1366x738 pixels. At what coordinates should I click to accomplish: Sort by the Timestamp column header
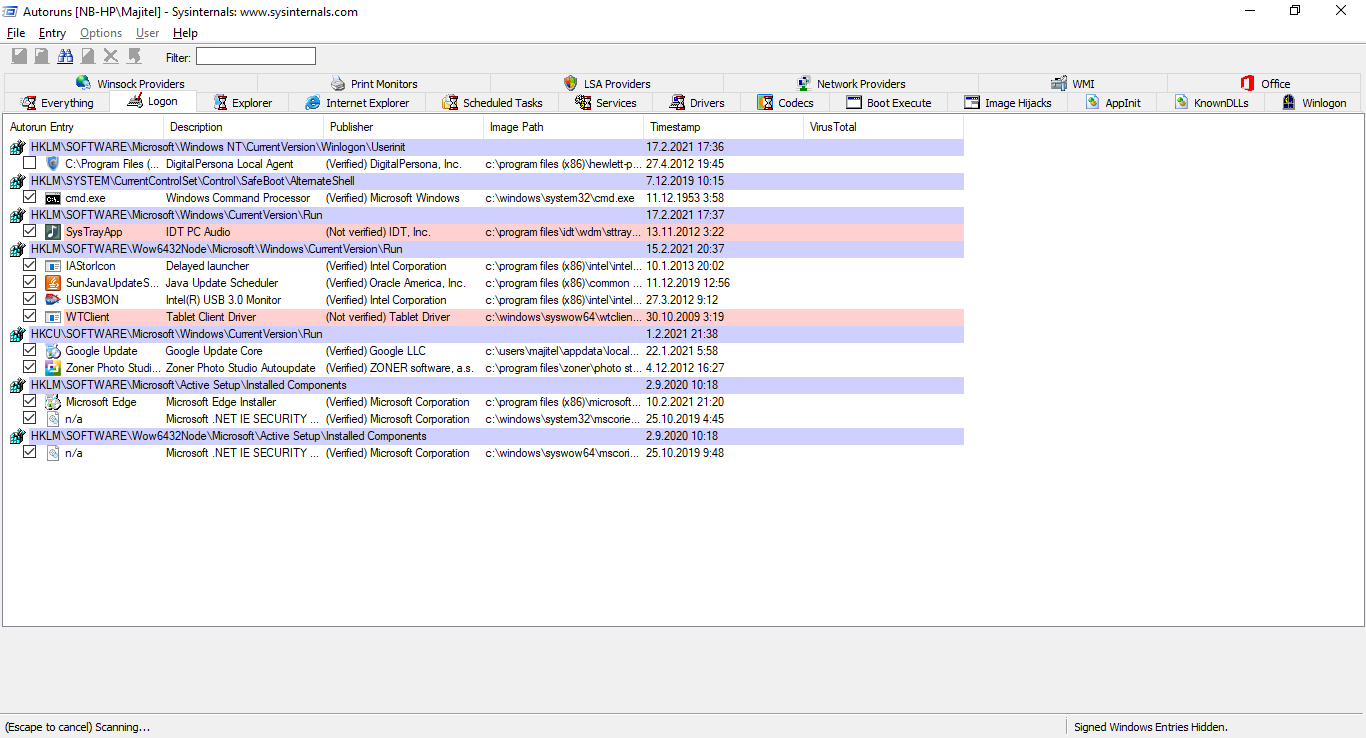point(724,127)
